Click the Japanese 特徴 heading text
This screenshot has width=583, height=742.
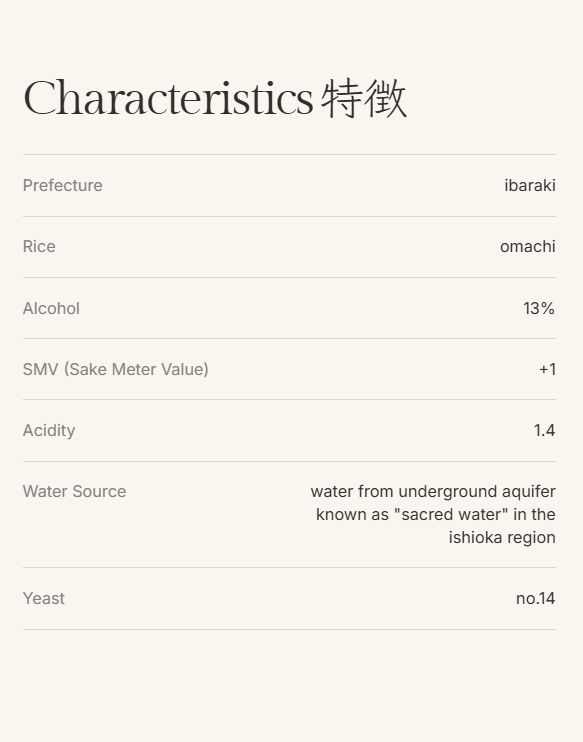click(x=364, y=98)
